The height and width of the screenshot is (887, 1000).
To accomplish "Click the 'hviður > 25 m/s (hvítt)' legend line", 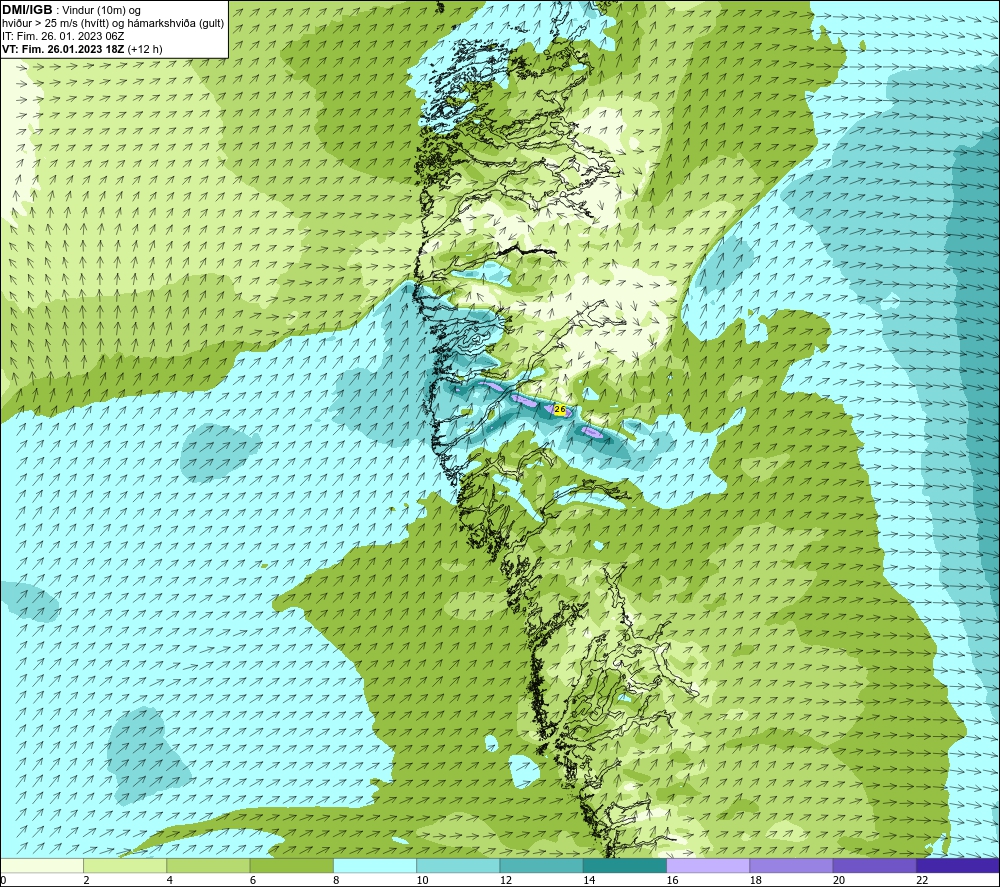I will 113,23.
